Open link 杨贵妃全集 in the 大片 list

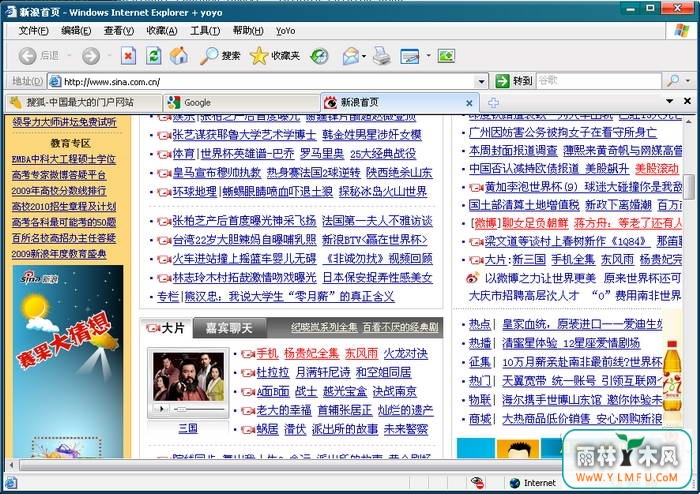[312, 354]
